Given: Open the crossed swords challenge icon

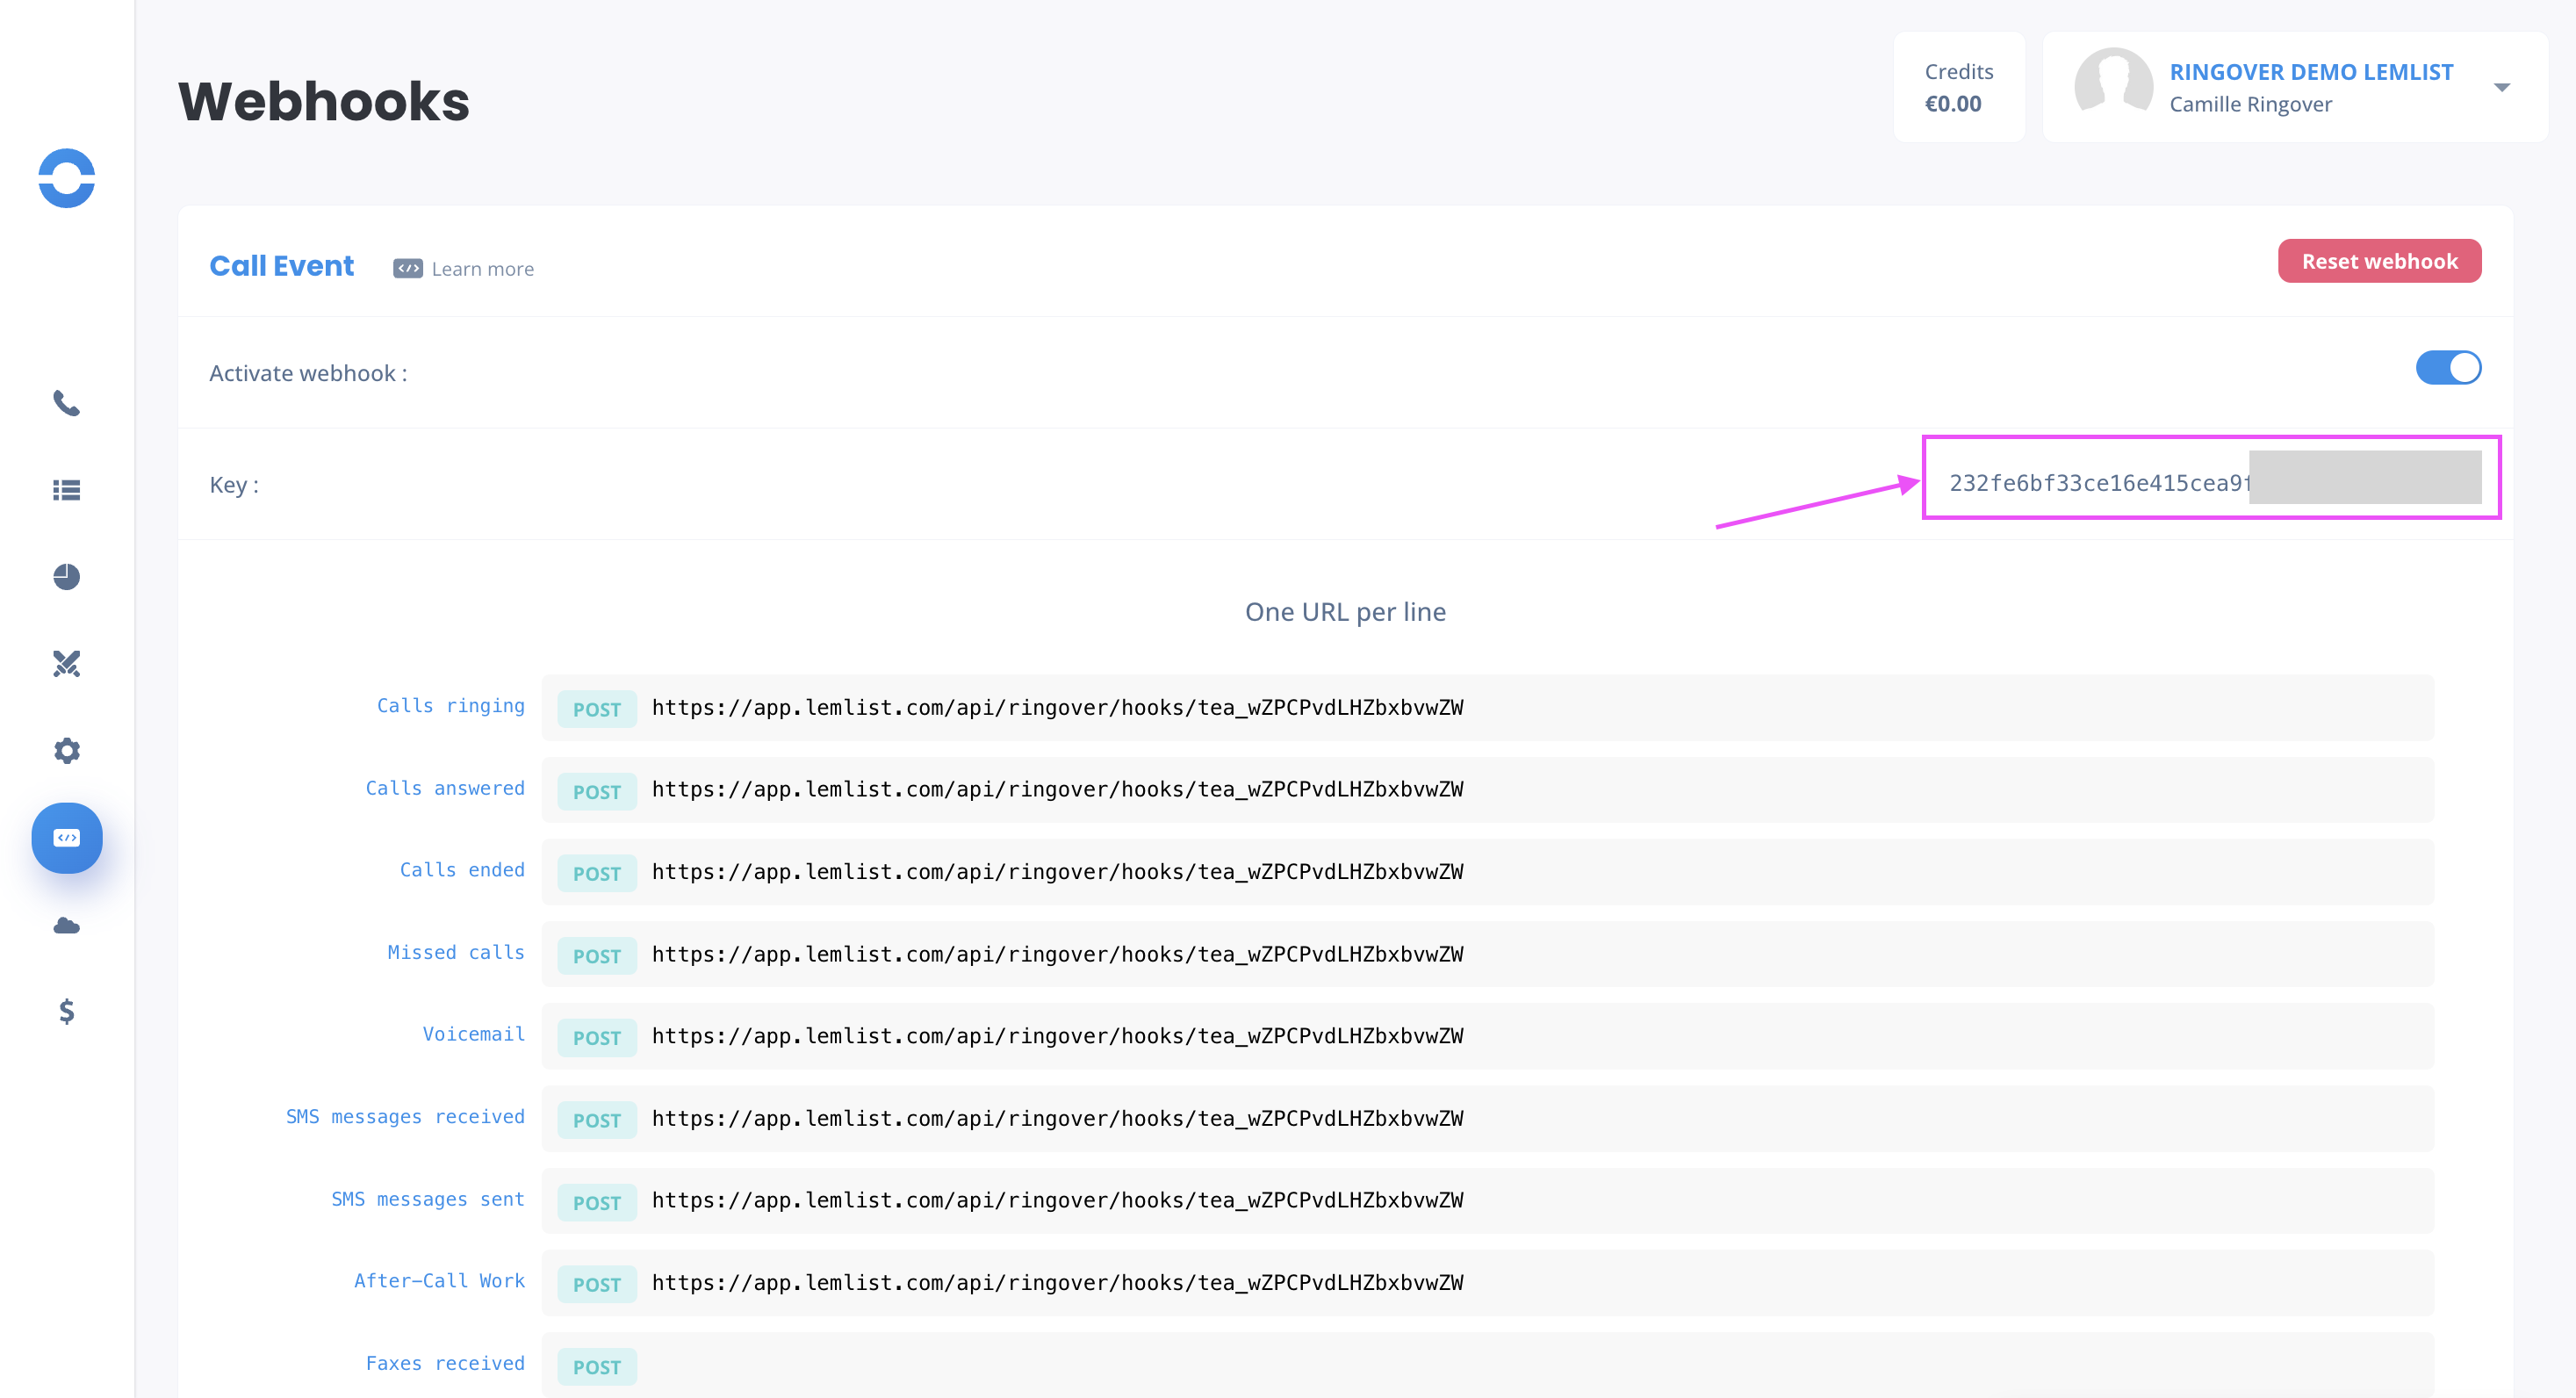Looking at the screenshot, I should coord(67,664).
